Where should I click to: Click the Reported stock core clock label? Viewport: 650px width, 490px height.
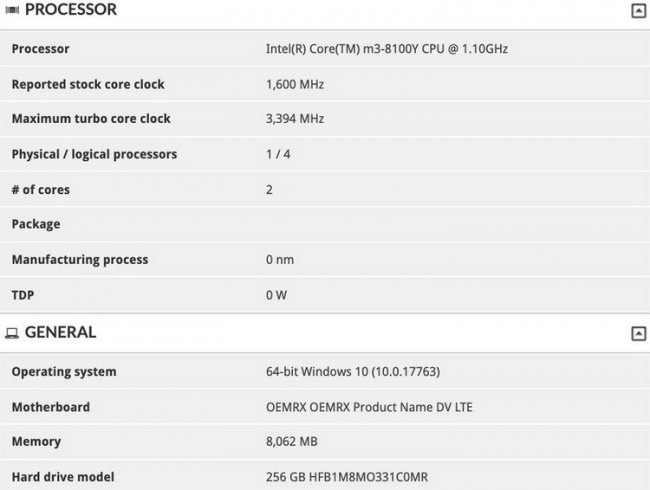coord(88,84)
